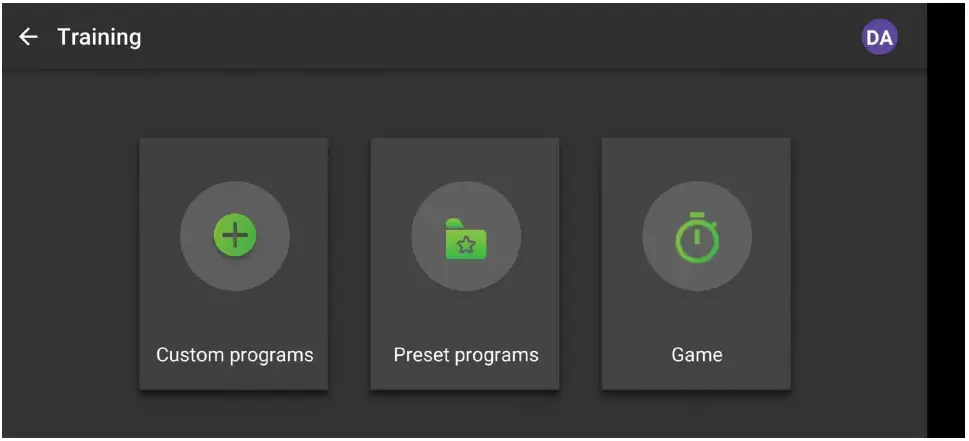Click the "Game" label text
This screenshot has width=969, height=441.
pyautogui.click(x=697, y=355)
